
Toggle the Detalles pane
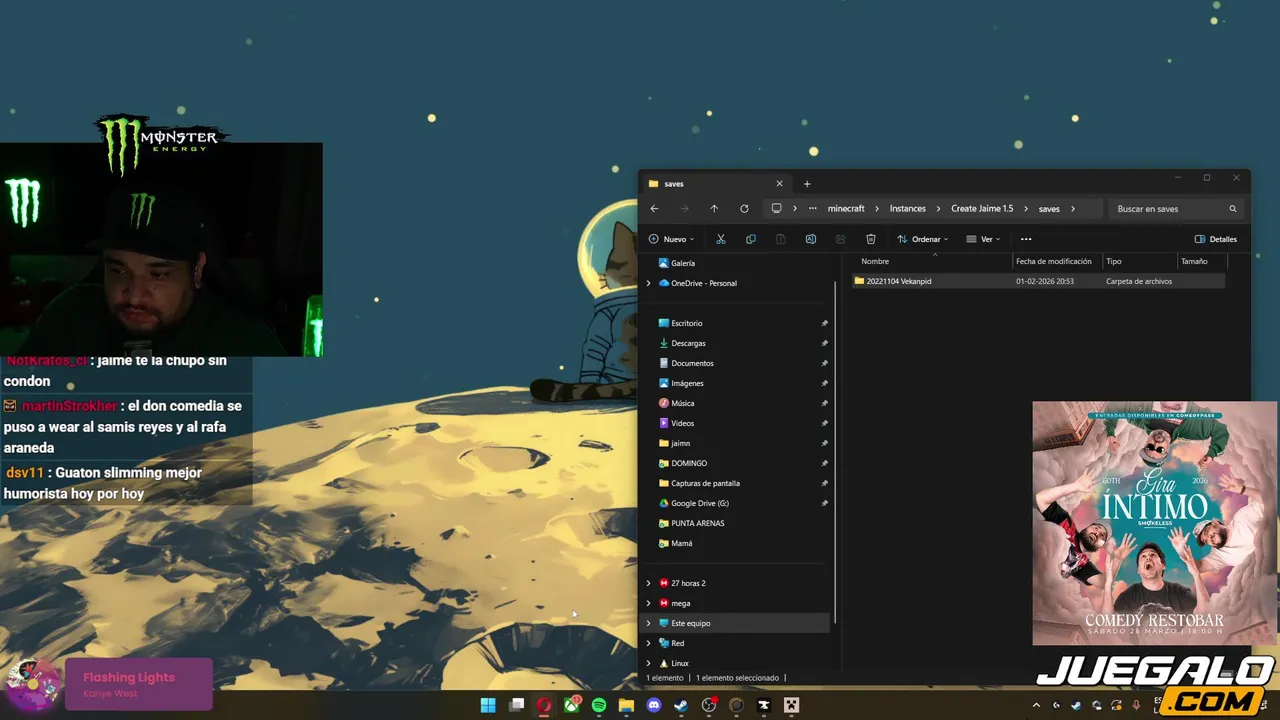click(1216, 239)
